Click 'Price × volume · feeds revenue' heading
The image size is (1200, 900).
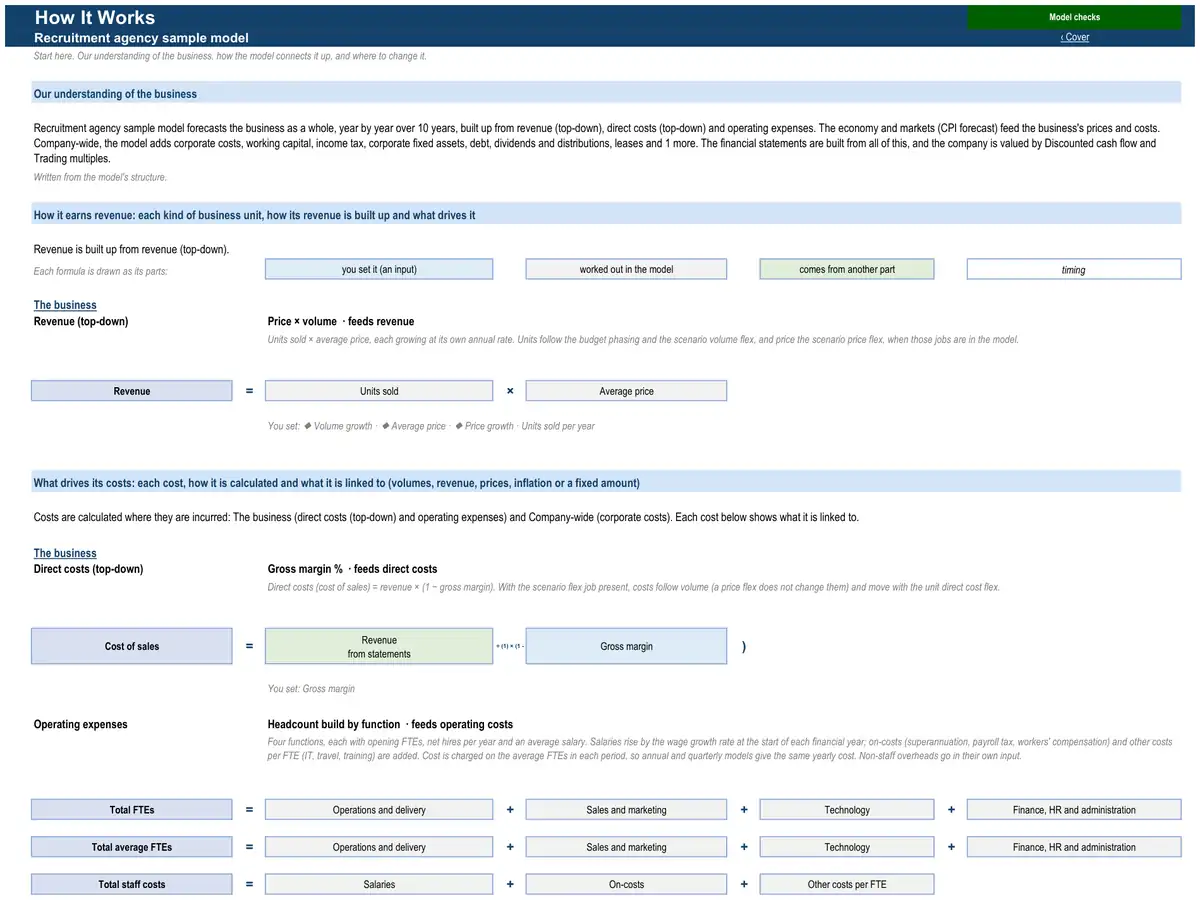[341, 321]
